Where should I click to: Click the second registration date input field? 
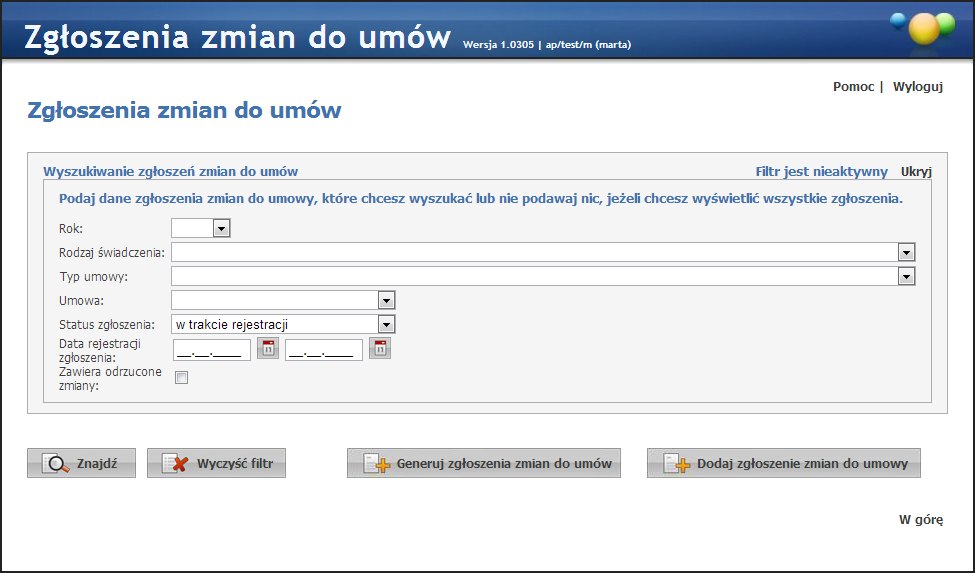tap(324, 350)
